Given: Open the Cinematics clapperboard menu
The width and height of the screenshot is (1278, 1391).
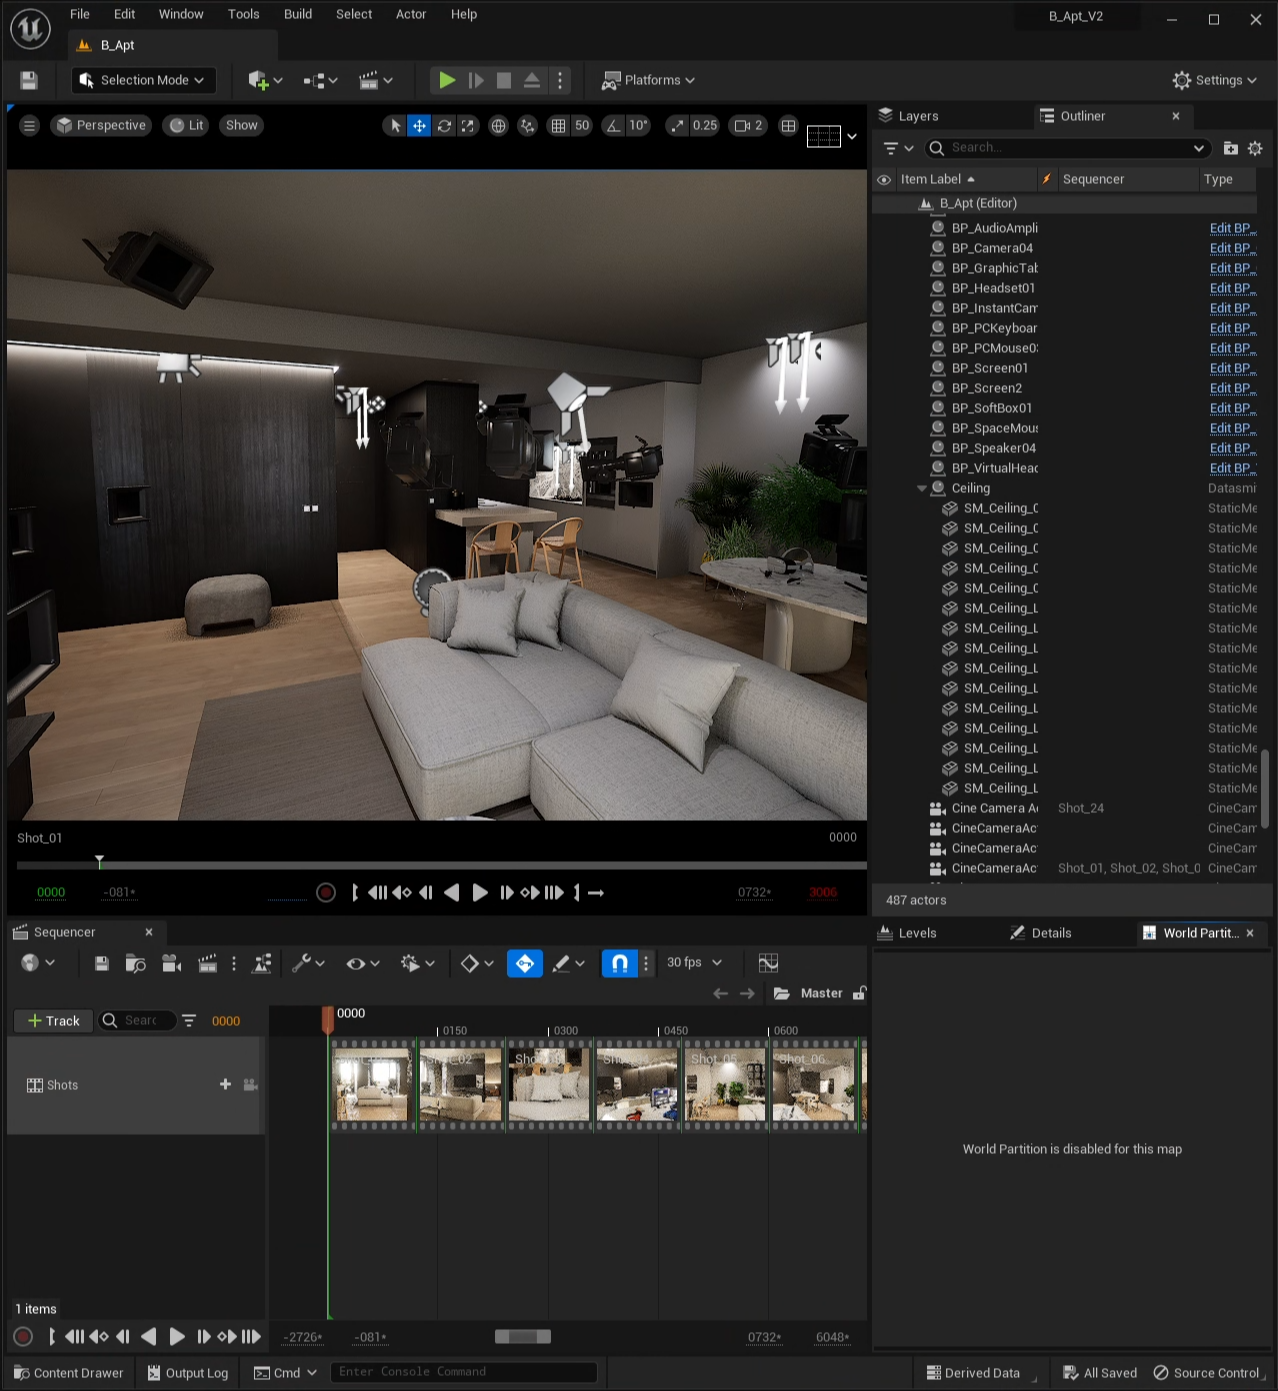Looking at the screenshot, I should pos(376,80).
